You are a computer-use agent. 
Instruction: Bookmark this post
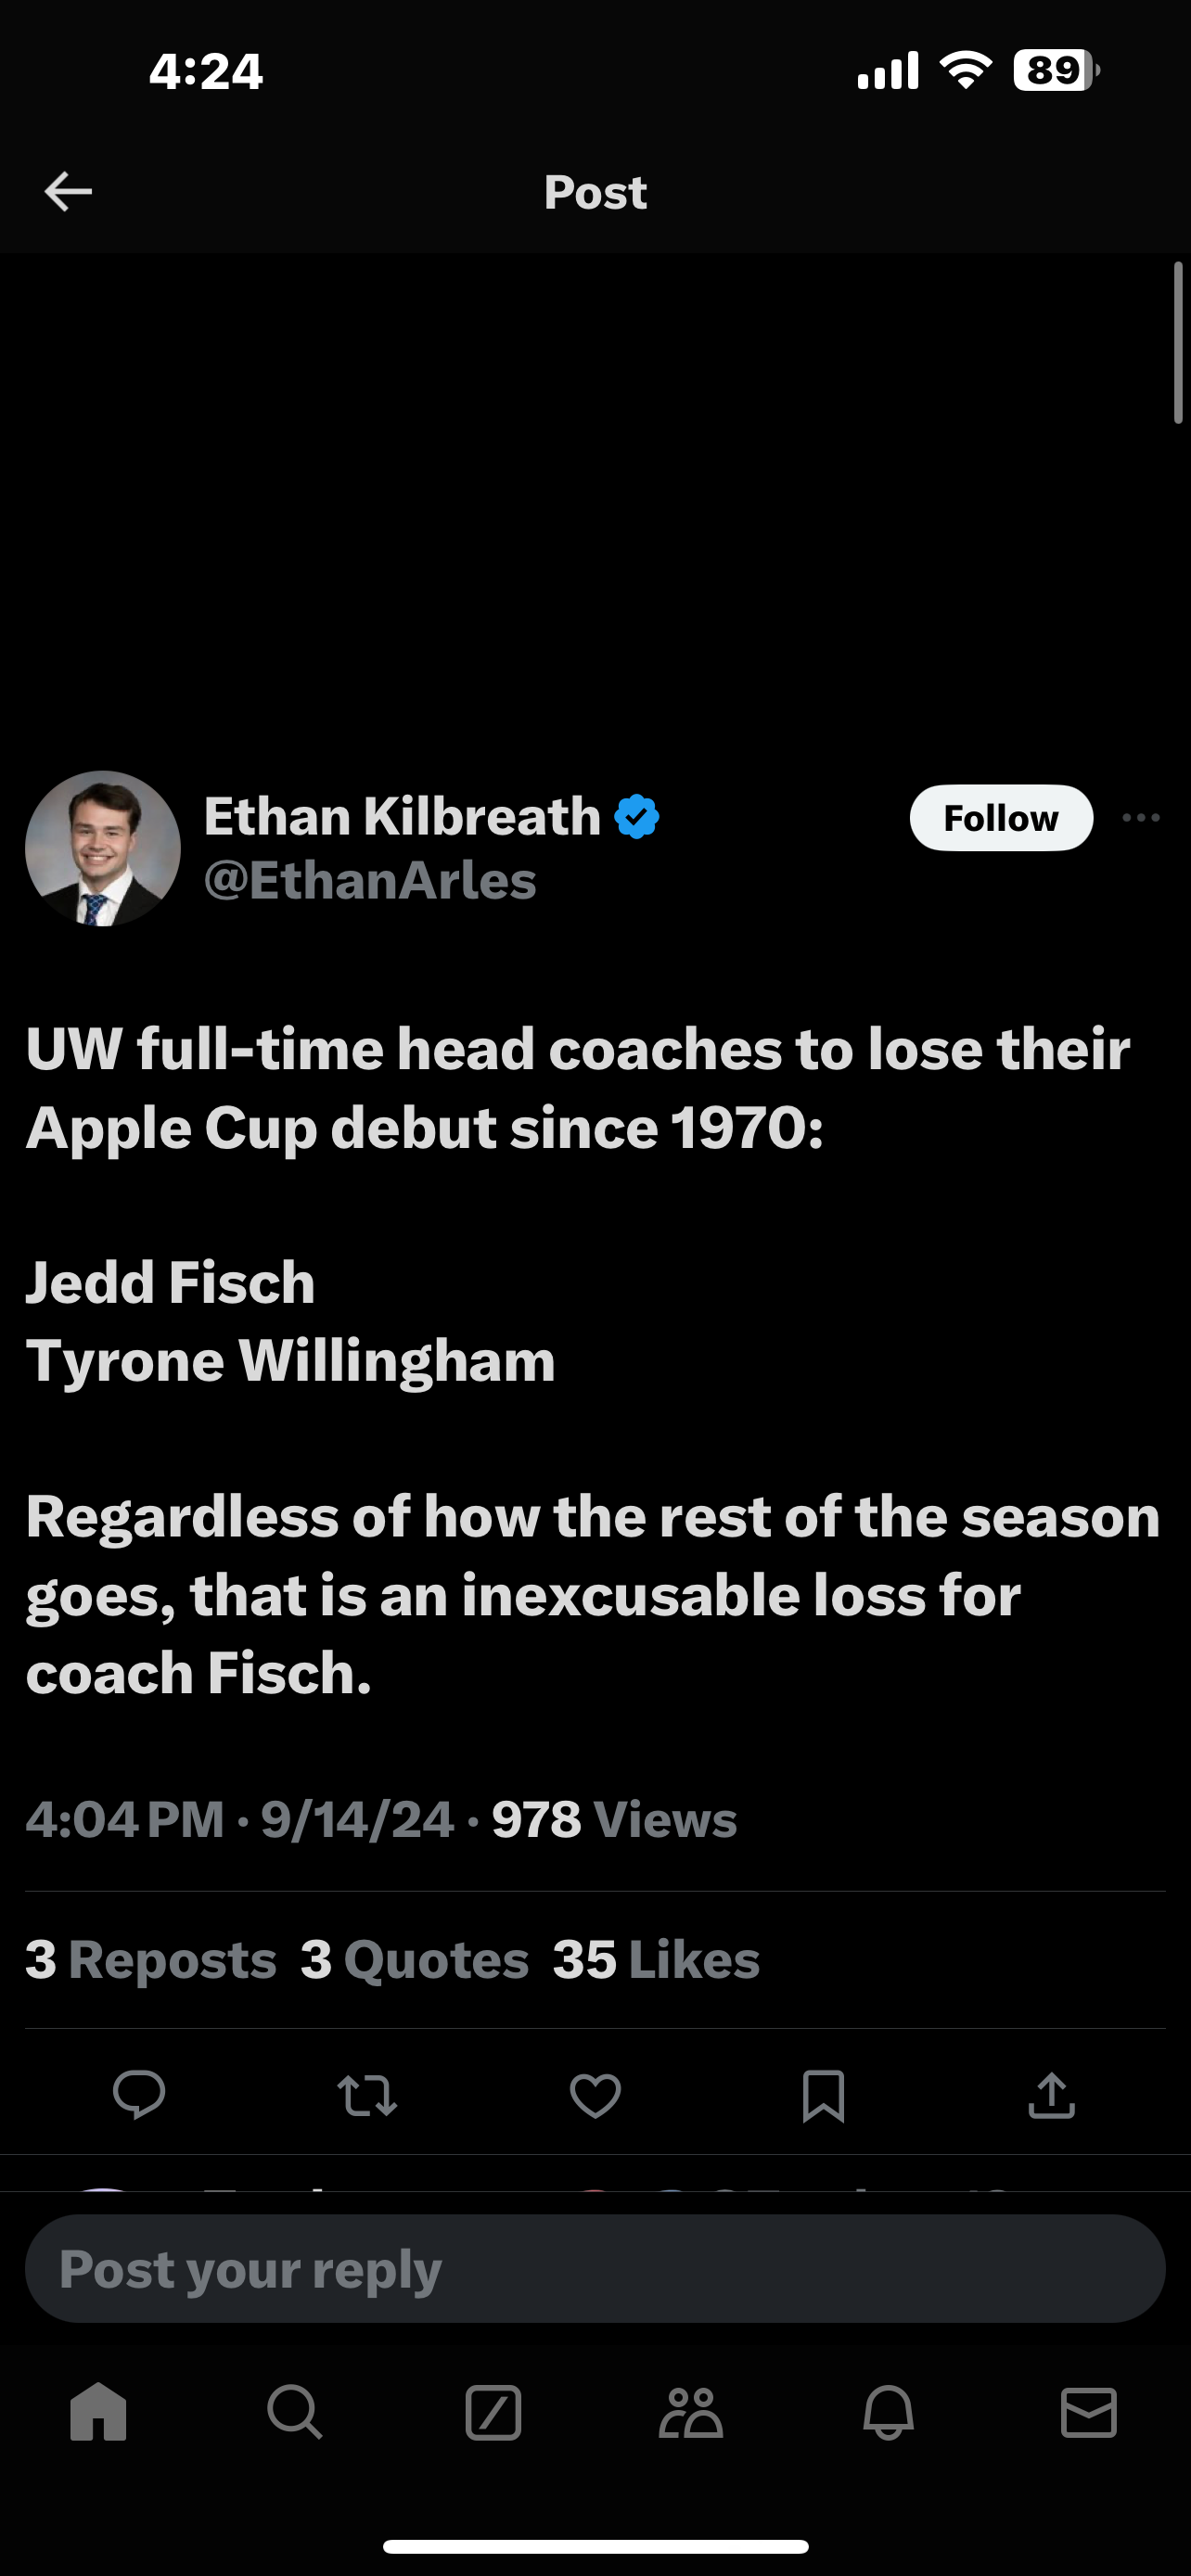823,2095
